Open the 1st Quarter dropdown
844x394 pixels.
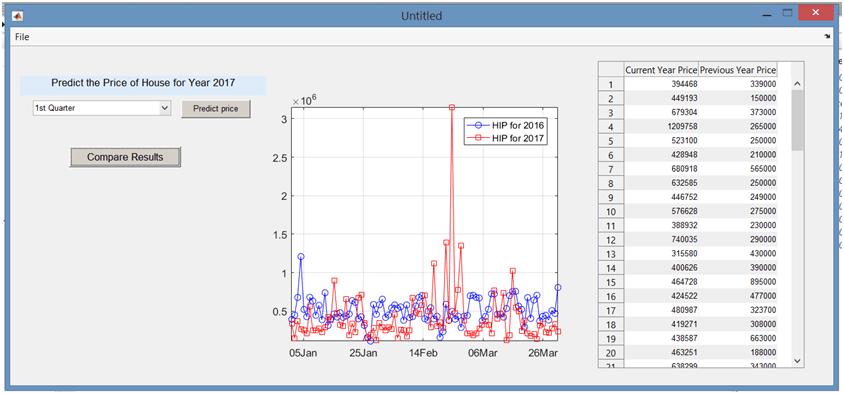pyautogui.click(x=102, y=108)
